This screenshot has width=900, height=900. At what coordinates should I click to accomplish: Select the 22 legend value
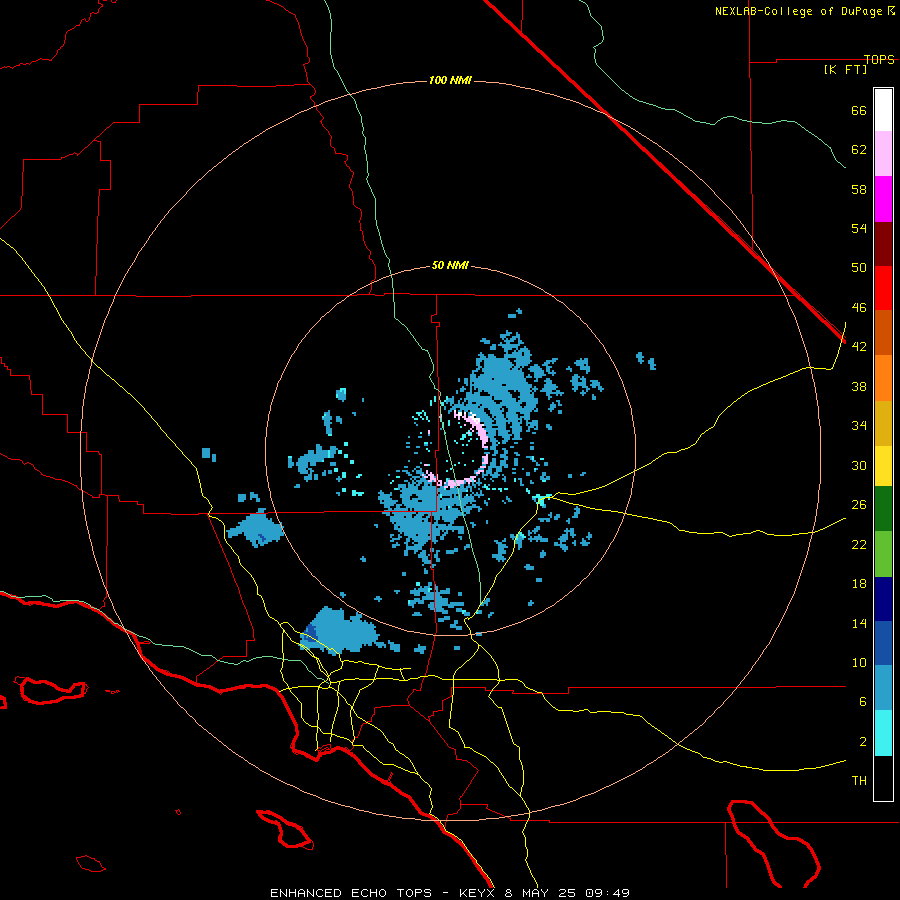(x=859, y=544)
